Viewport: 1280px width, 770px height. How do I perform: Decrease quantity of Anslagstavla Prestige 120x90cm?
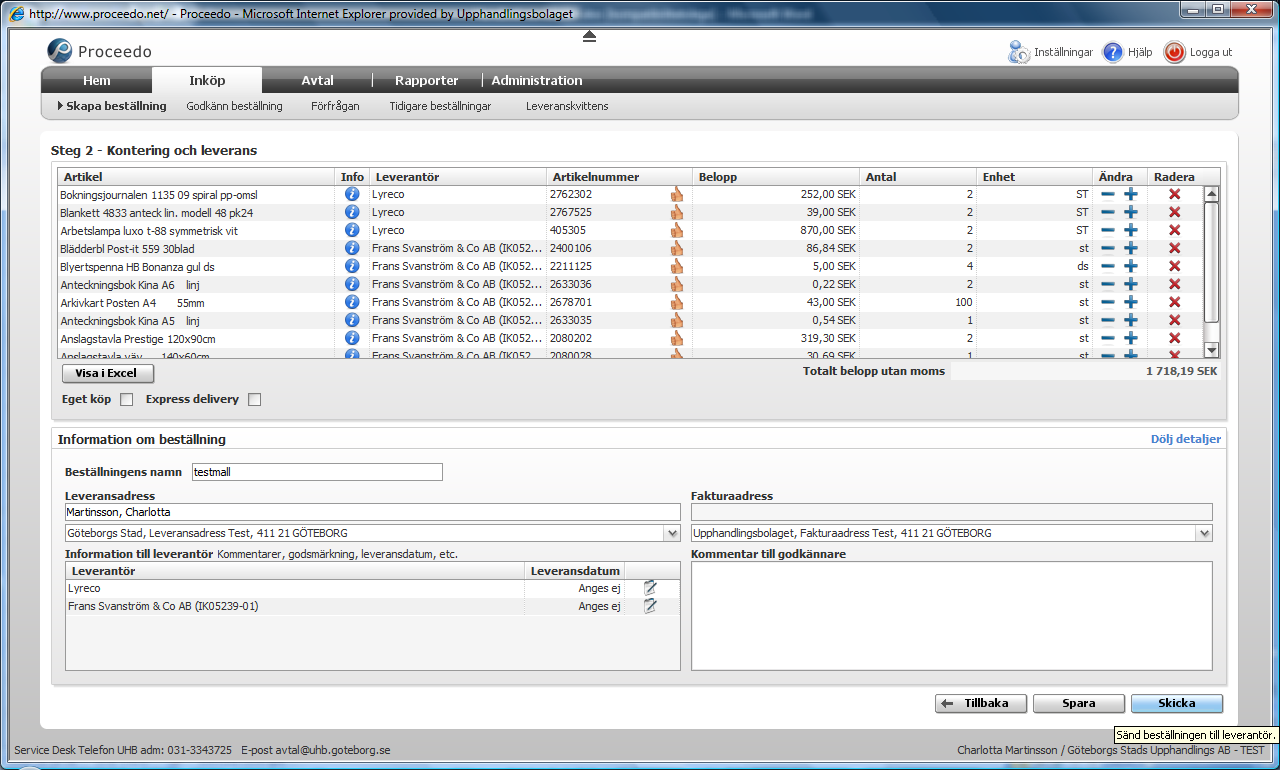point(1108,338)
